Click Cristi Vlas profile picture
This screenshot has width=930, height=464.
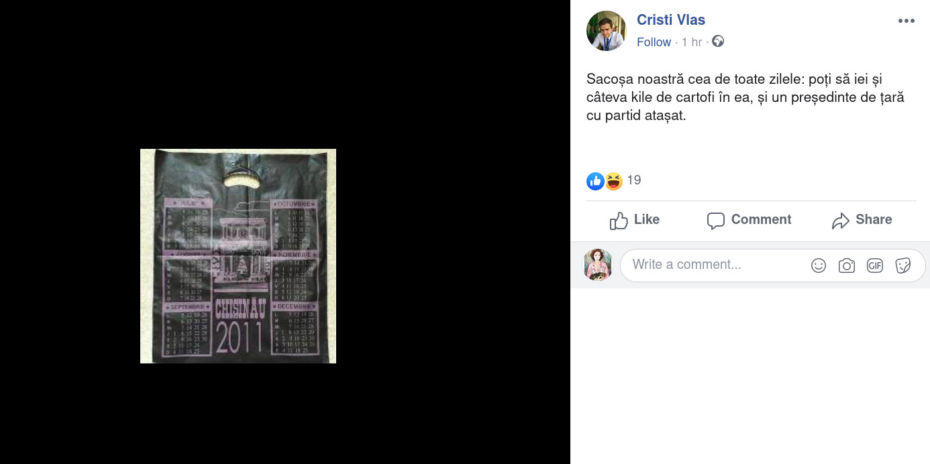tap(606, 31)
